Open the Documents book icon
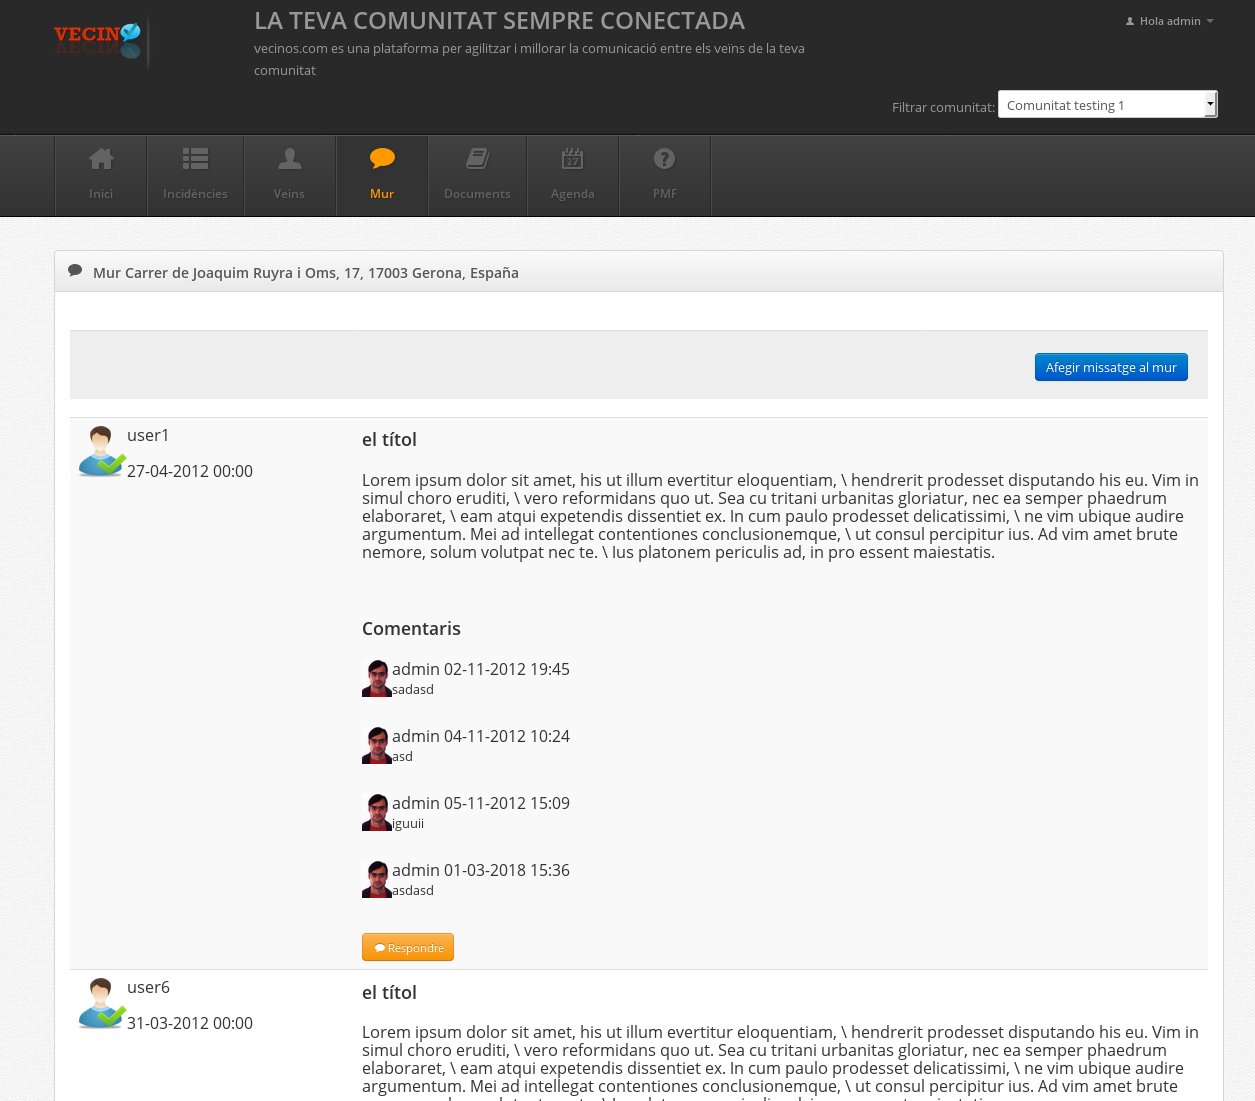Image resolution: width=1255 pixels, height=1101 pixels. (477, 159)
